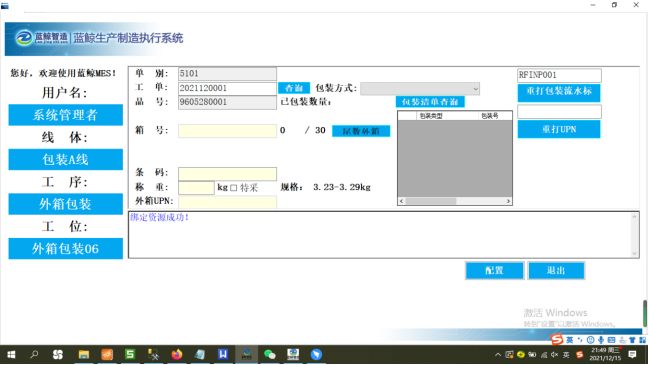Focus the 条码 input field

227,174
